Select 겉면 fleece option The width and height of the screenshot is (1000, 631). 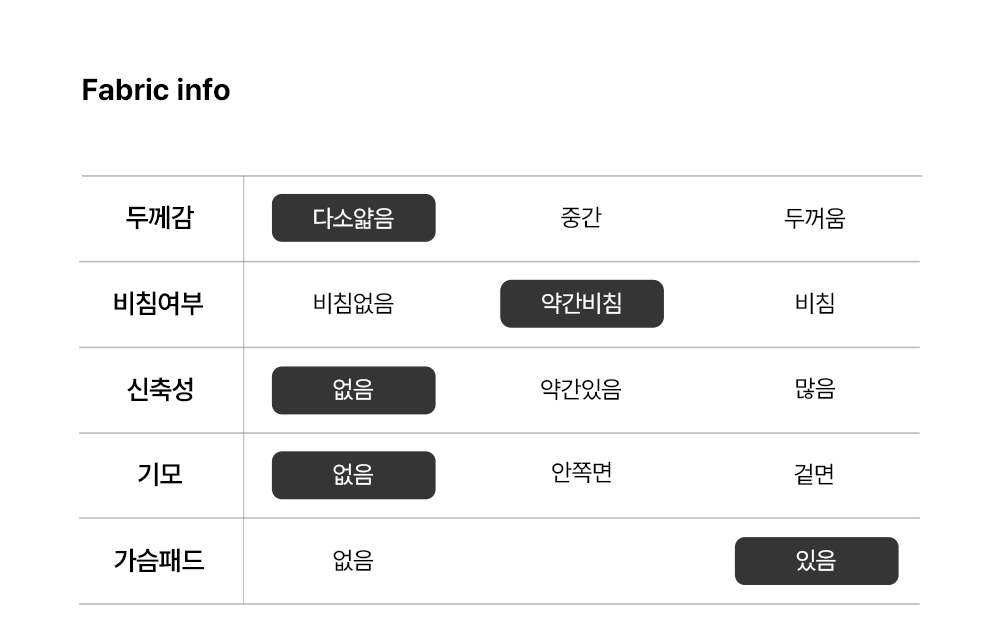(814, 474)
